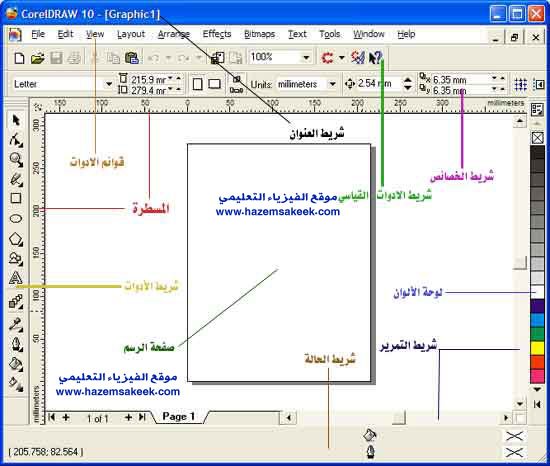Set portrait page orientation

point(198,84)
